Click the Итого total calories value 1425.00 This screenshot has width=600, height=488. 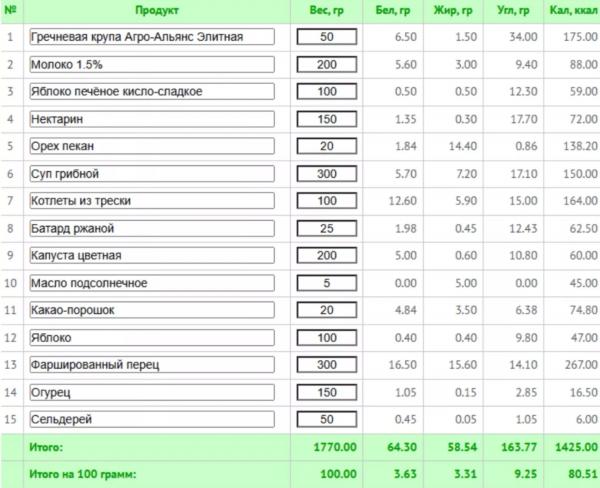[x=576, y=447]
